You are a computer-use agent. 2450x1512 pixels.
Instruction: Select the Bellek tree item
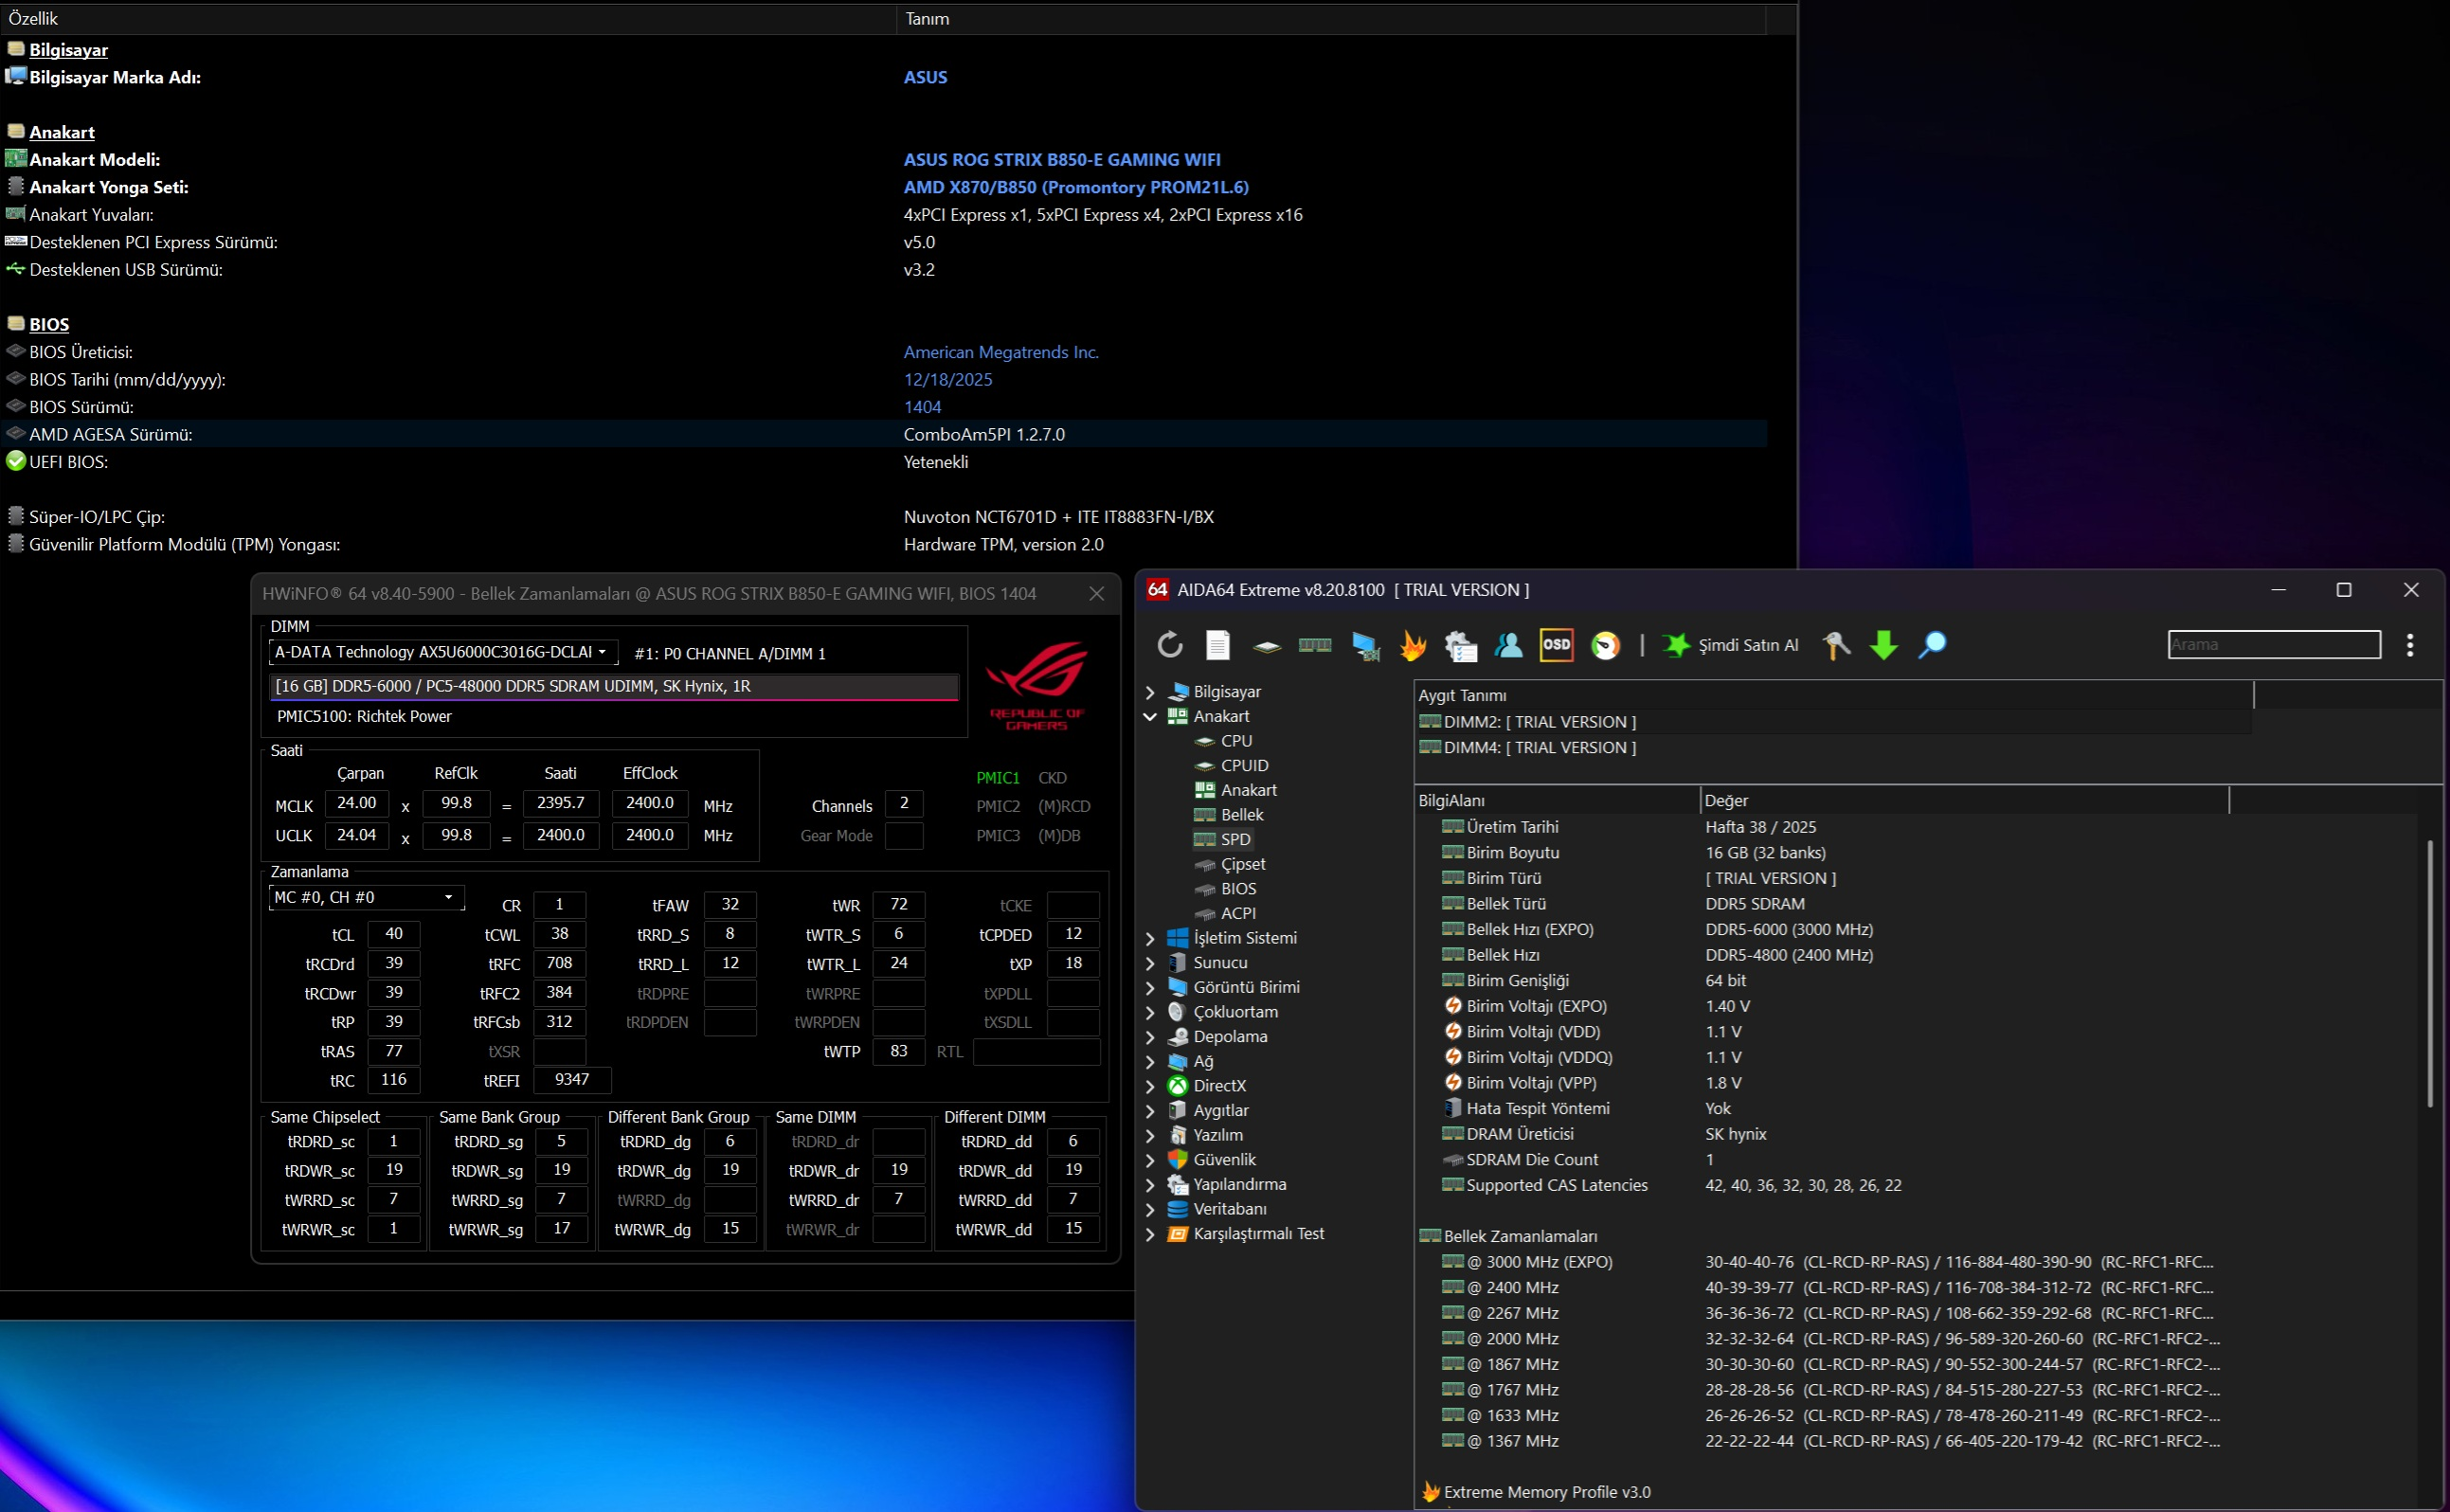(1241, 815)
